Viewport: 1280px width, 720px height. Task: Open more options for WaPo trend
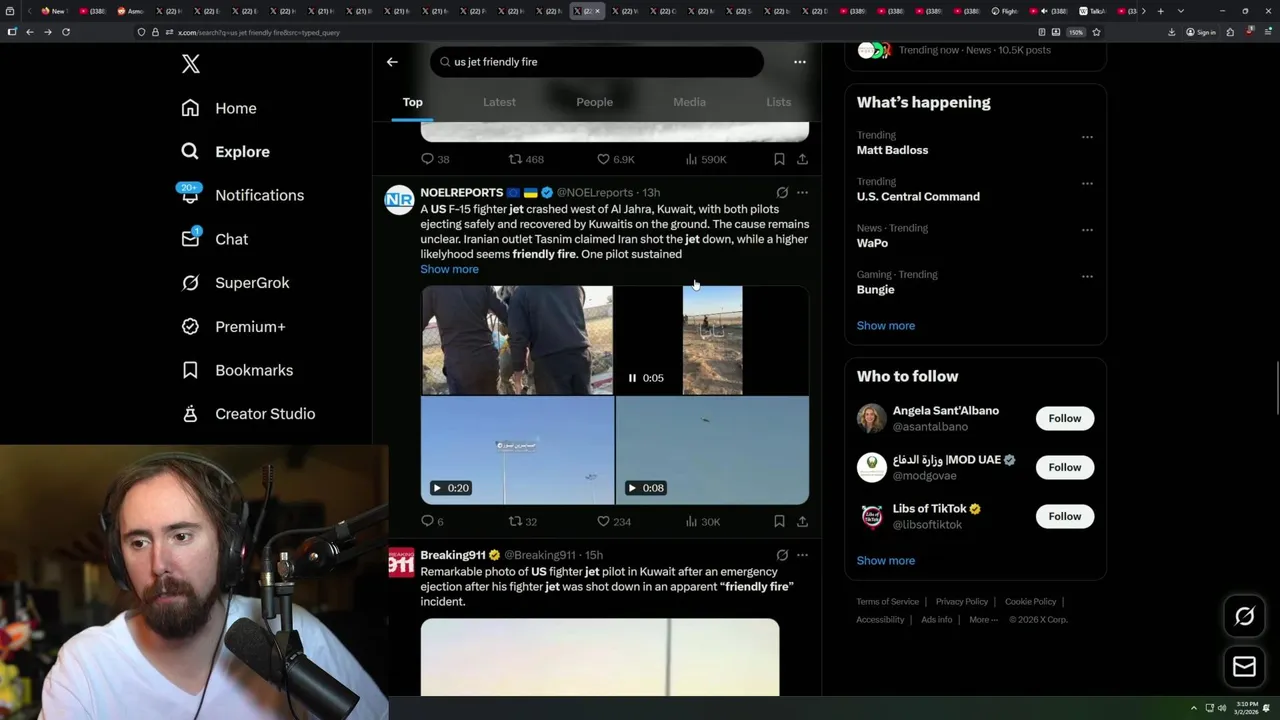pos(1087,230)
